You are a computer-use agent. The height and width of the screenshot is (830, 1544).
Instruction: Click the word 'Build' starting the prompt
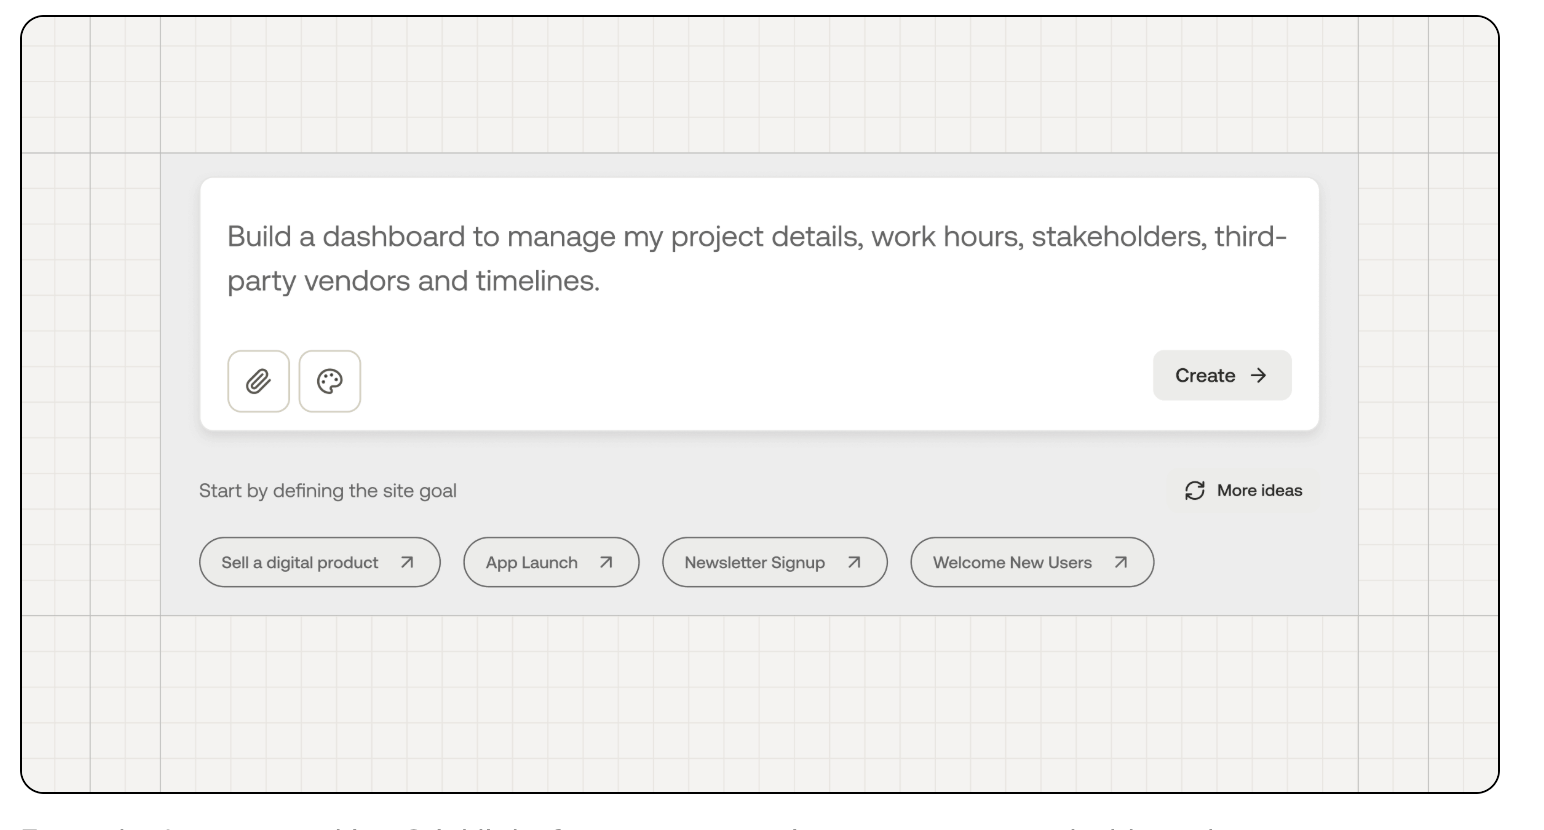coord(260,236)
